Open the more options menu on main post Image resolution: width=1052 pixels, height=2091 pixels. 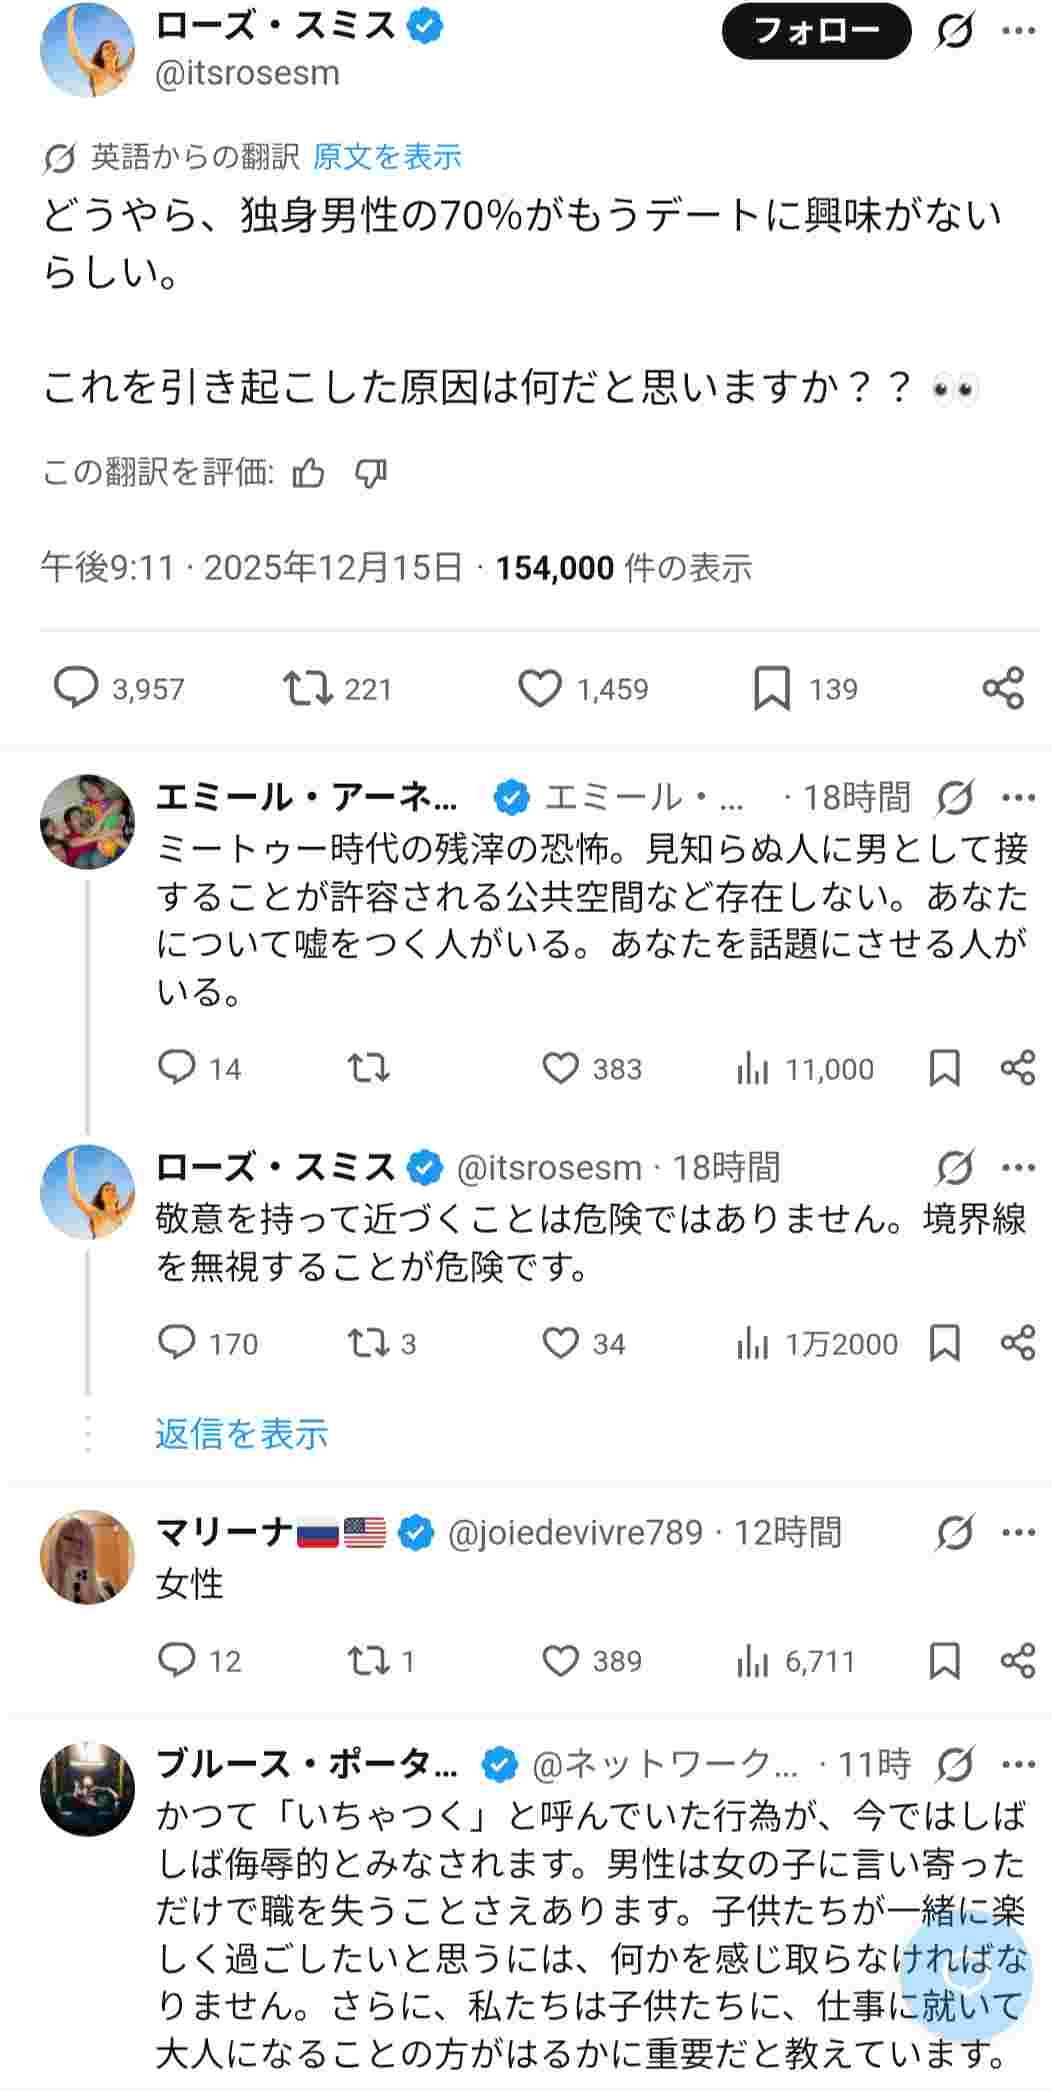coord(1018,32)
